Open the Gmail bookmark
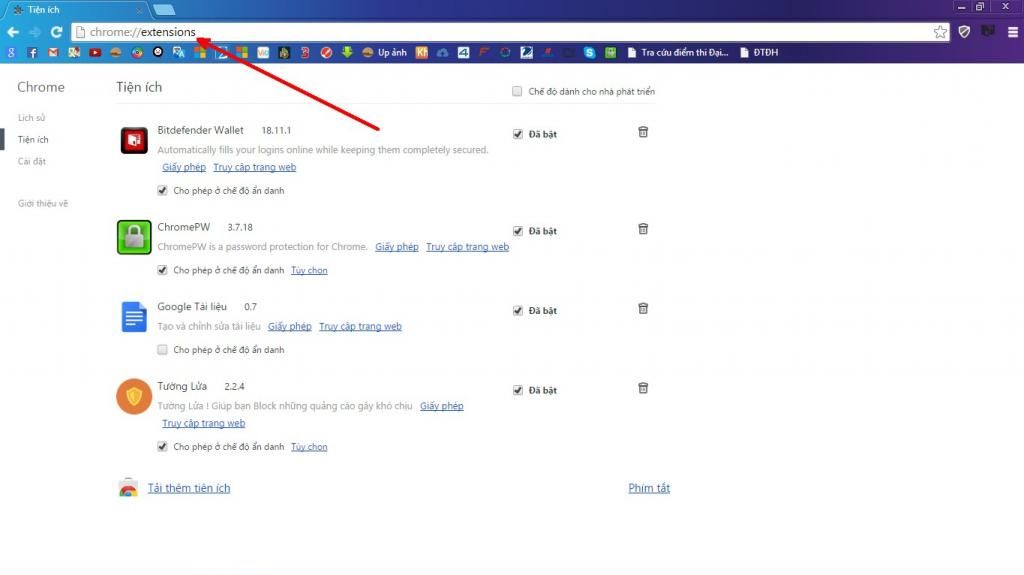Viewport: 1024px width, 575px height. click(53, 53)
